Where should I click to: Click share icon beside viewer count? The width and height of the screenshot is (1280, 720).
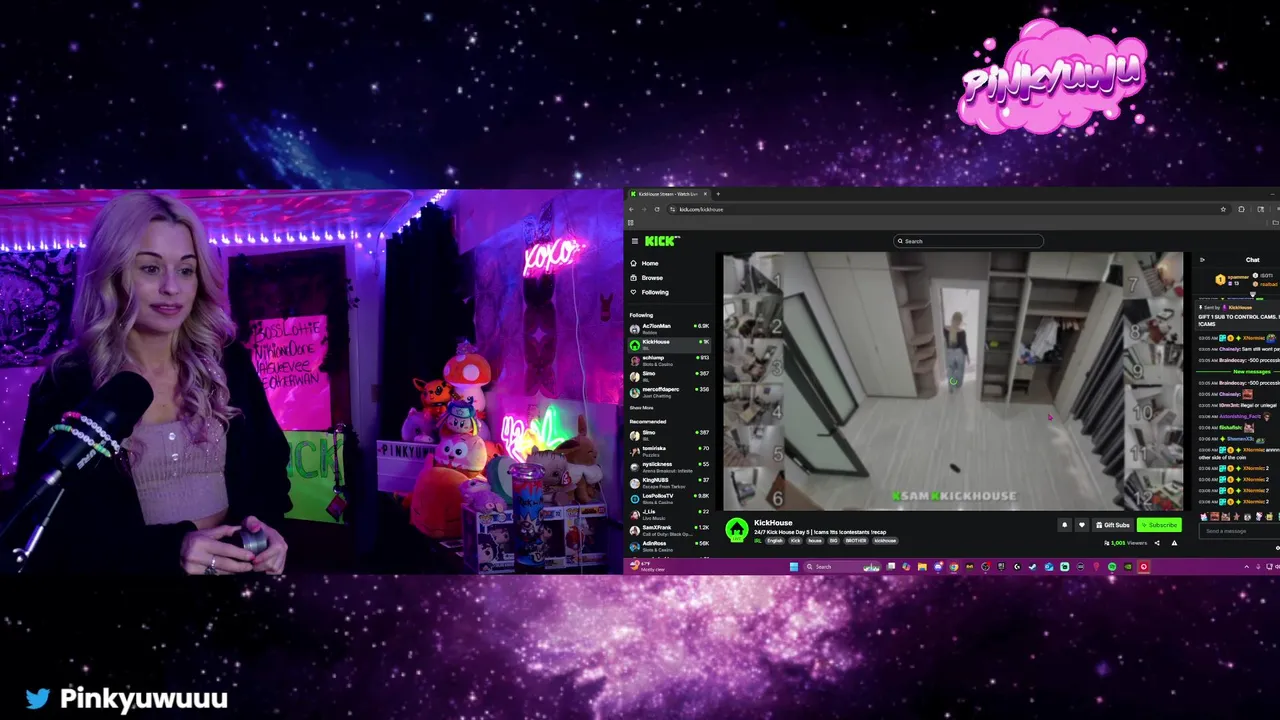[x=1157, y=543]
